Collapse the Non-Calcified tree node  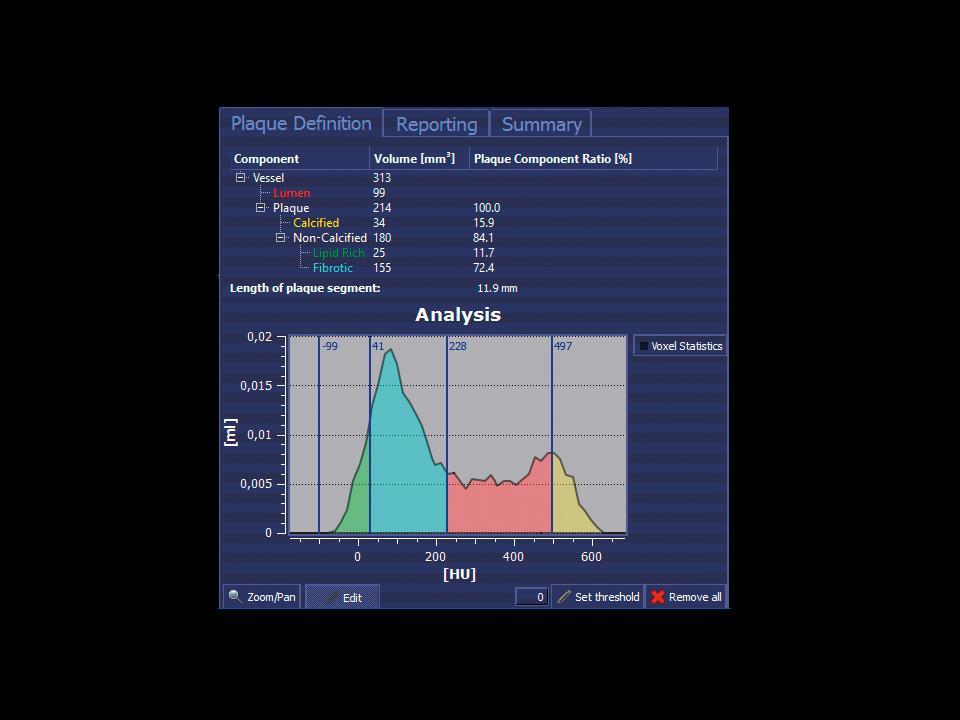(x=281, y=238)
